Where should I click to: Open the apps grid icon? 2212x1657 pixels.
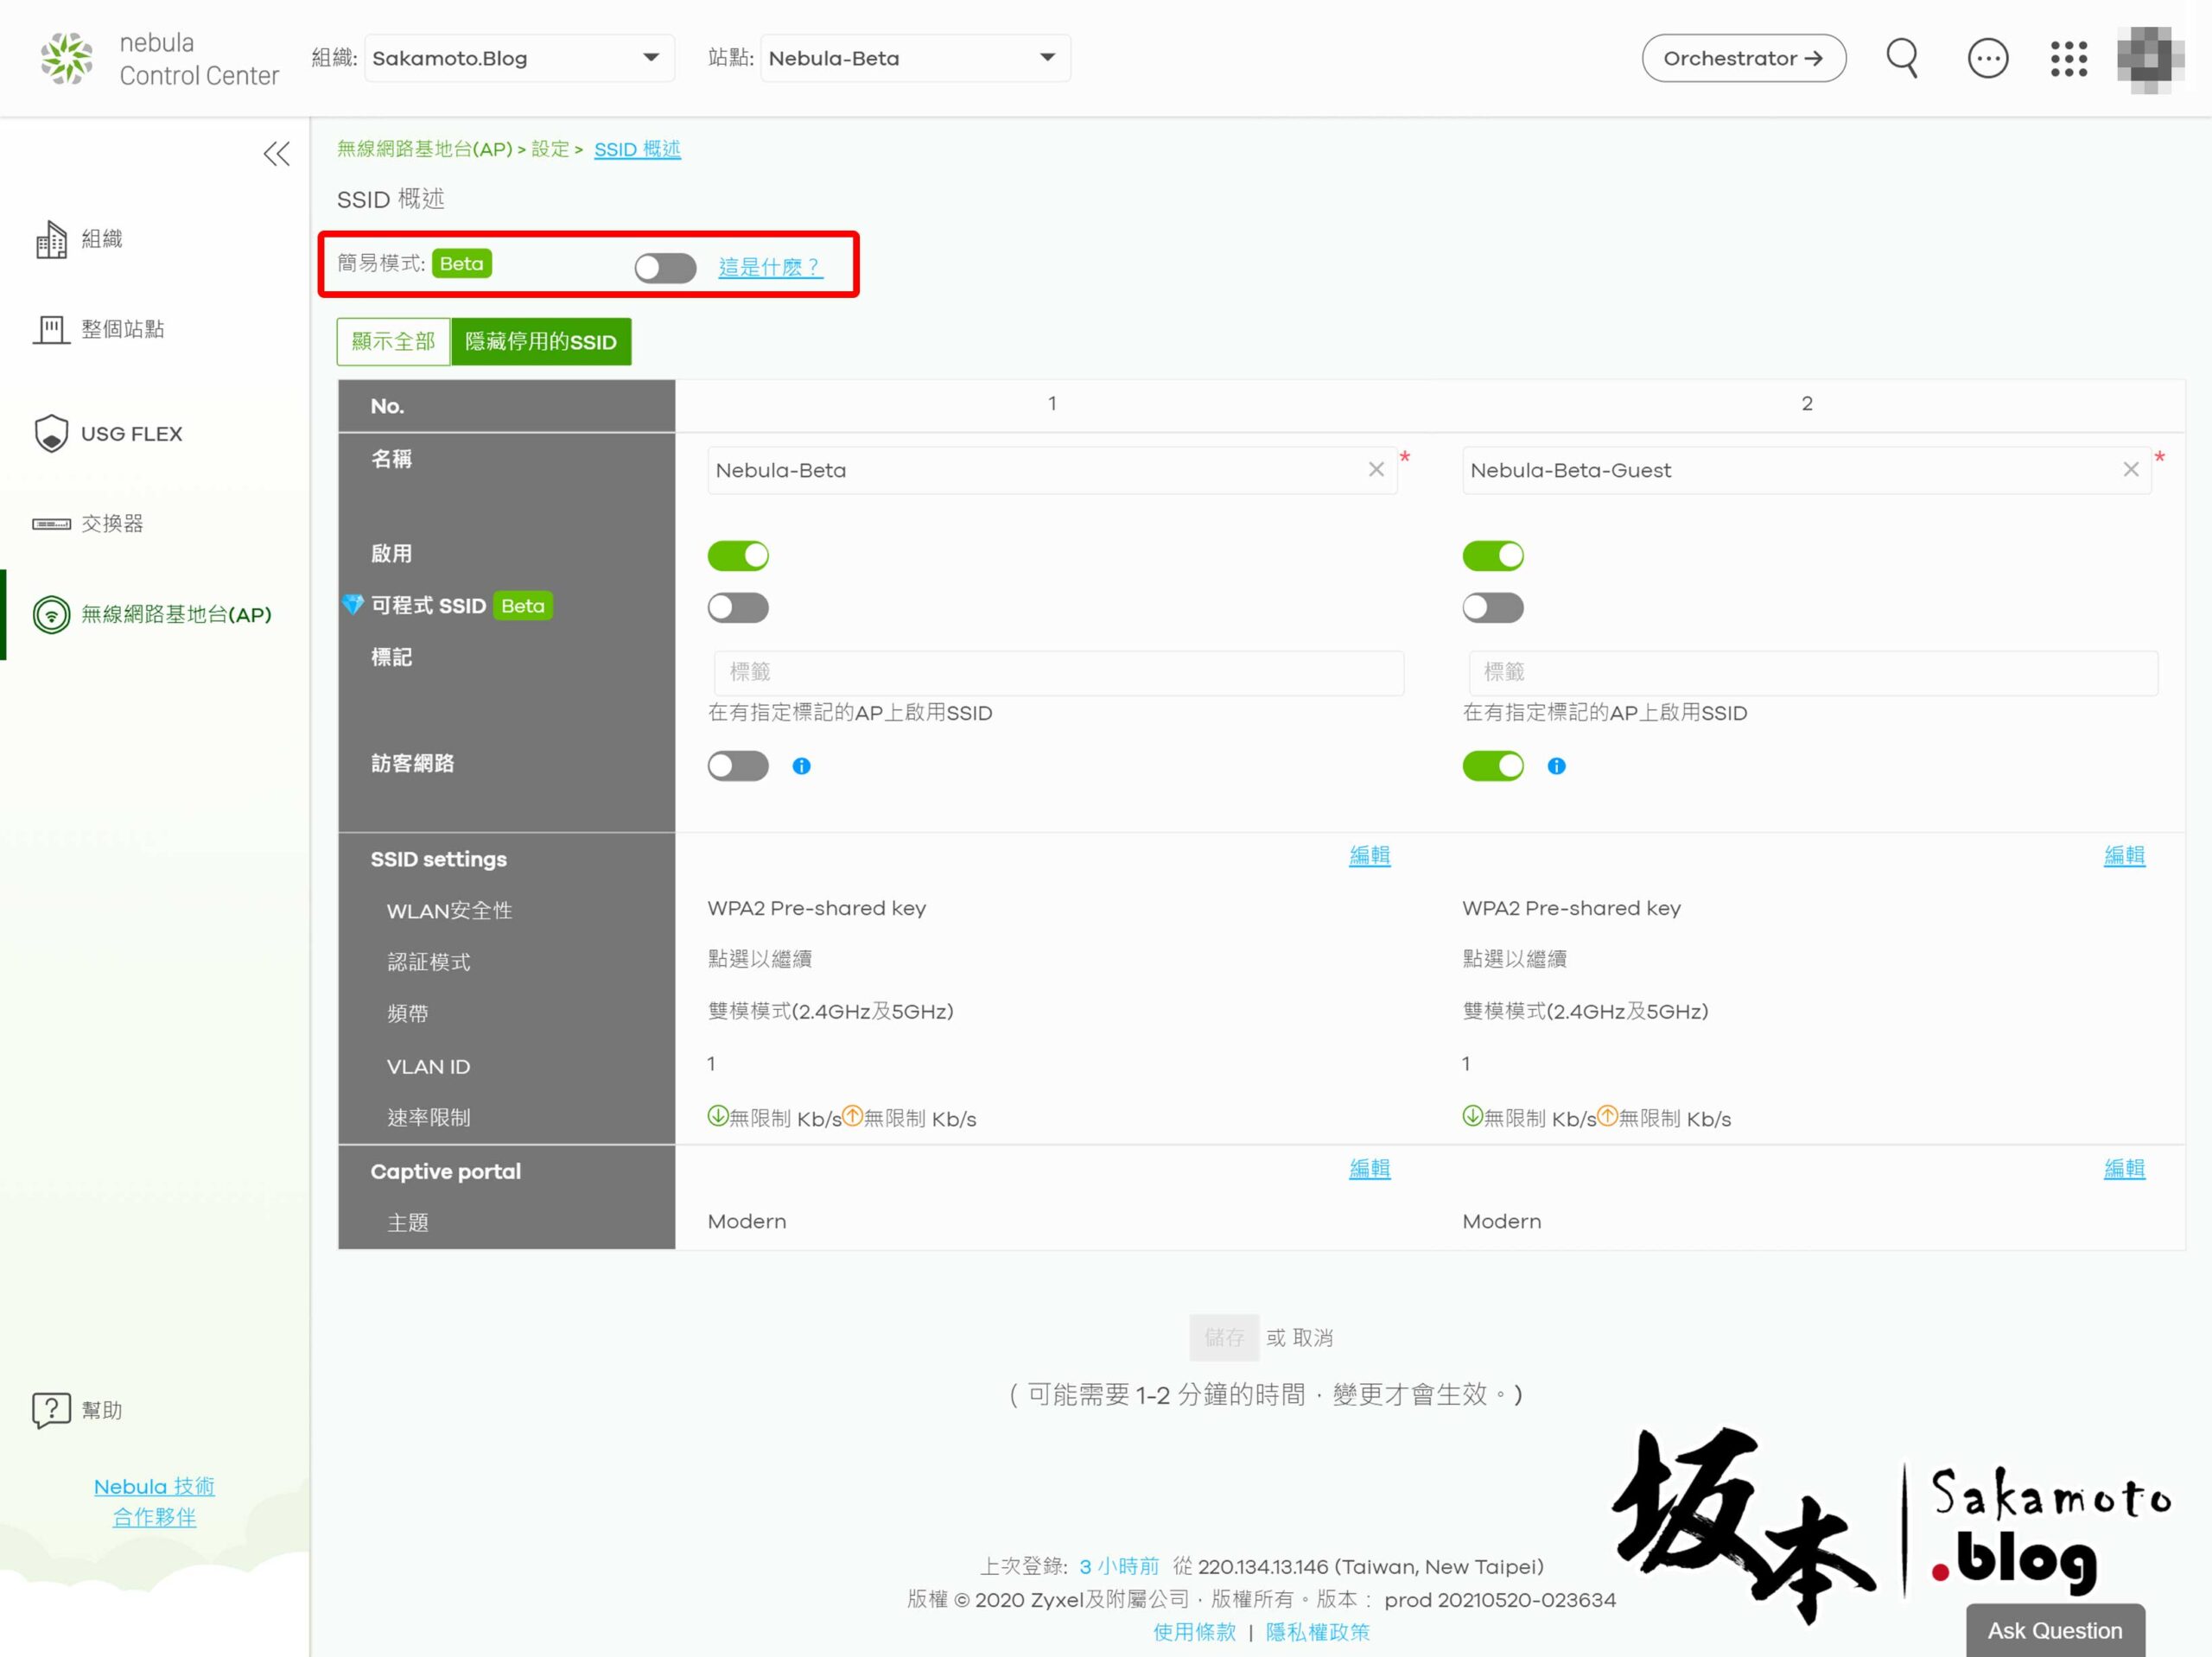coord(2068,58)
